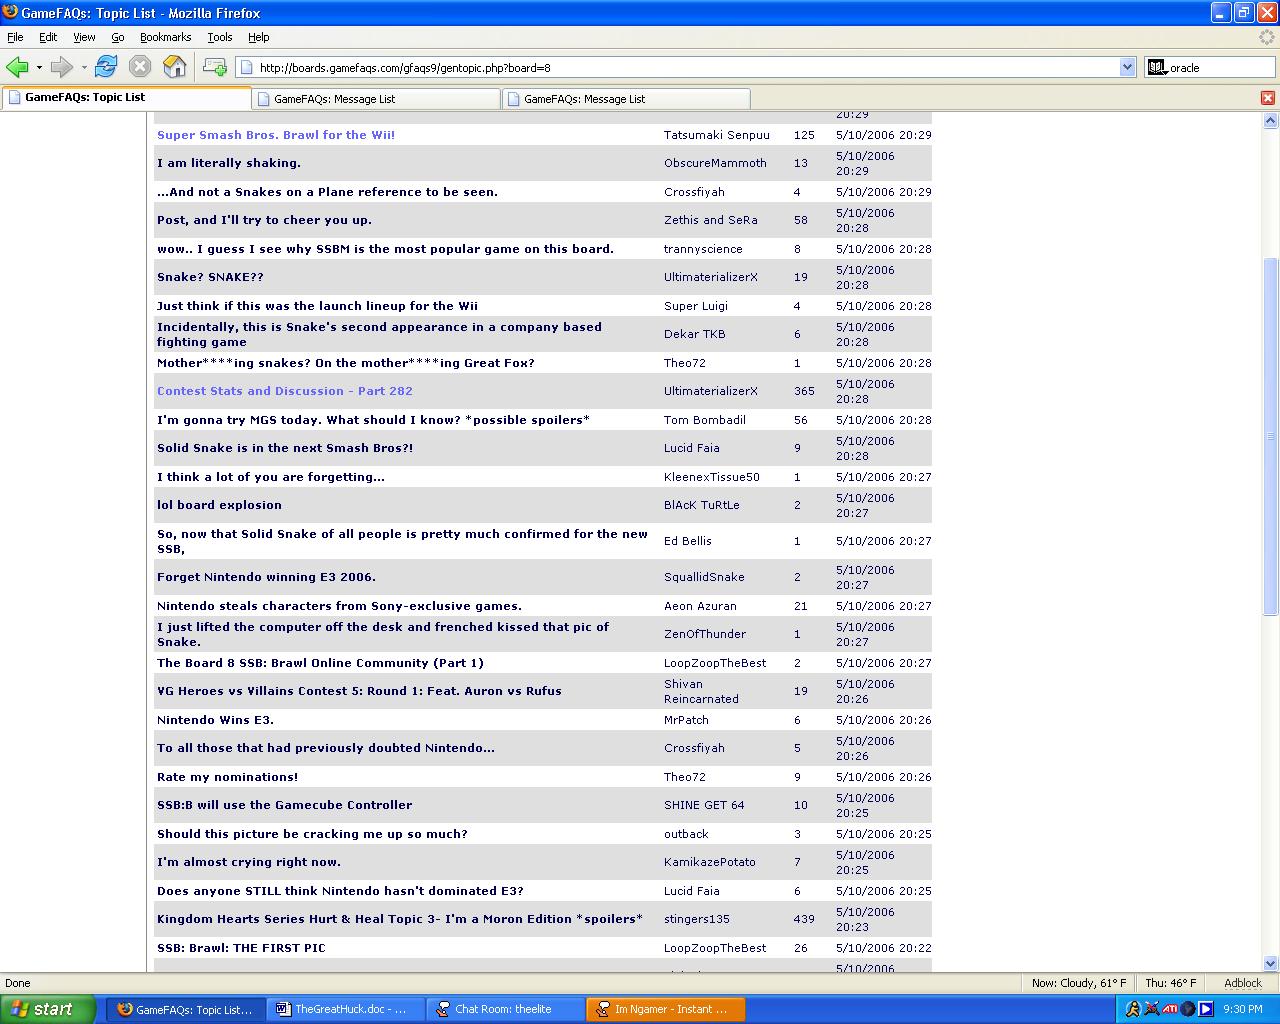Image resolution: width=1280 pixels, height=1024 pixels.
Task: Open Contest Stats and Discussion - Part 282
Action: tap(285, 391)
